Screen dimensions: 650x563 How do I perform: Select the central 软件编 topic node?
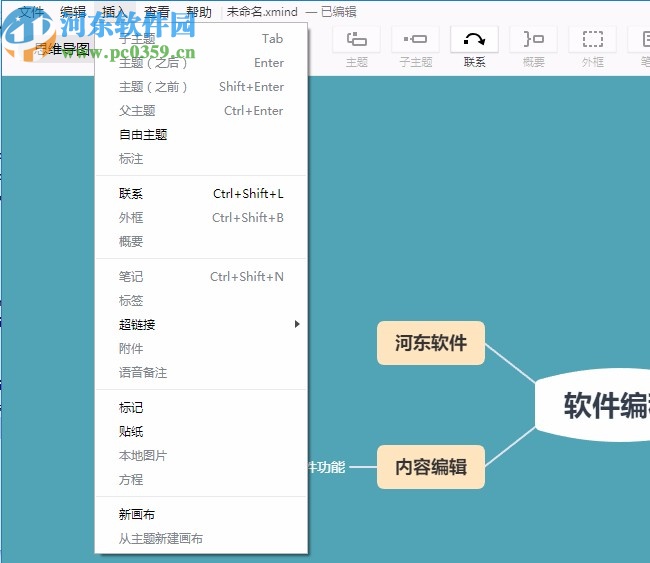pyautogui.click(x=593, y=405)
